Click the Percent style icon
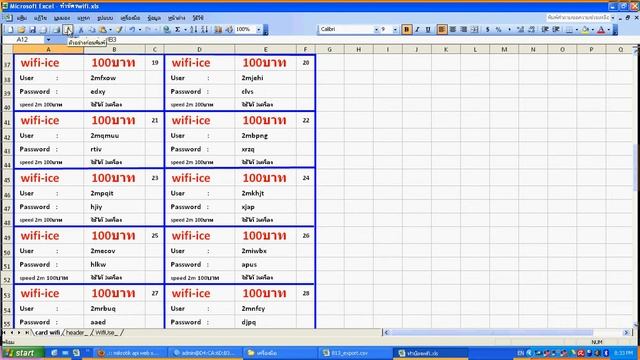Screen dimensions: 640x360 [498, 29]
